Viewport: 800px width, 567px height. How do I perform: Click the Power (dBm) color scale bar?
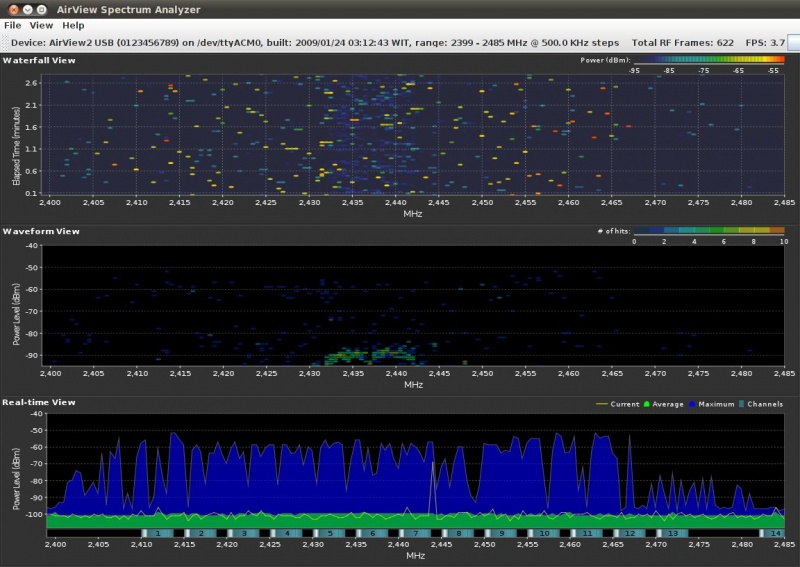[x=709, y=60]
